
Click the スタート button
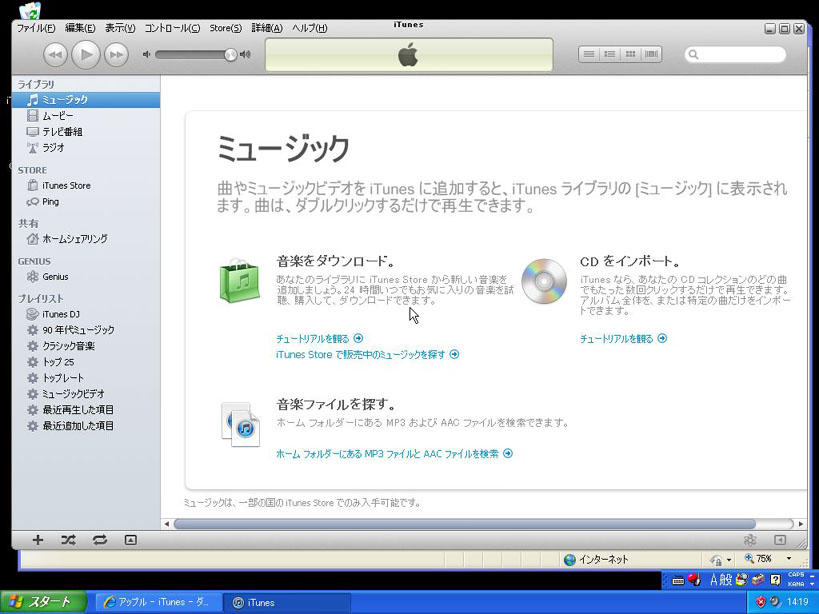[x=43, y=602]
